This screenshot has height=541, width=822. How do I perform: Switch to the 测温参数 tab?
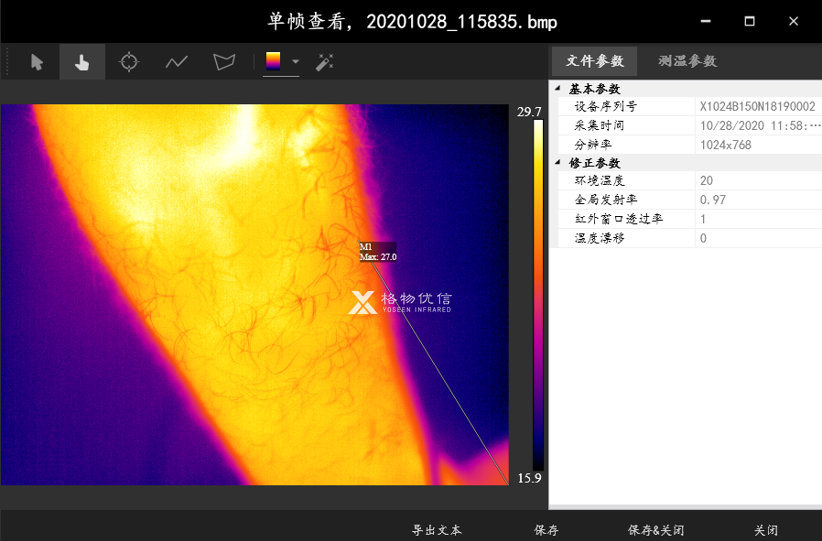point(687,61)
